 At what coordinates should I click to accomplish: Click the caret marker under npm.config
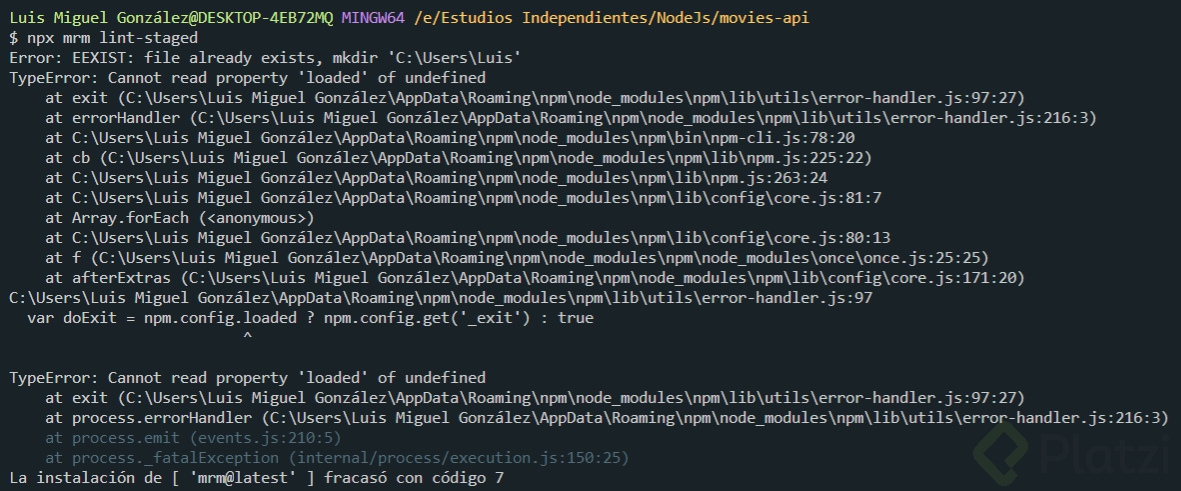click(x=247, y=337)
